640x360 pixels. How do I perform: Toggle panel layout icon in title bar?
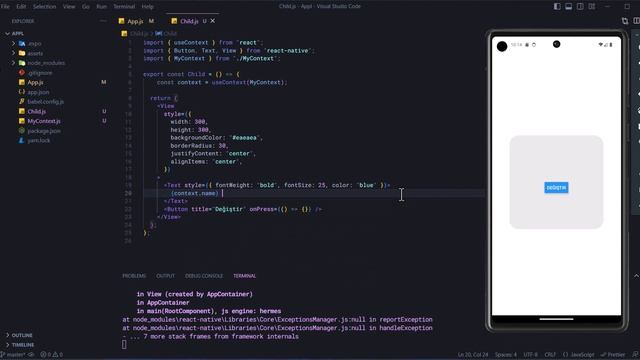569,7
